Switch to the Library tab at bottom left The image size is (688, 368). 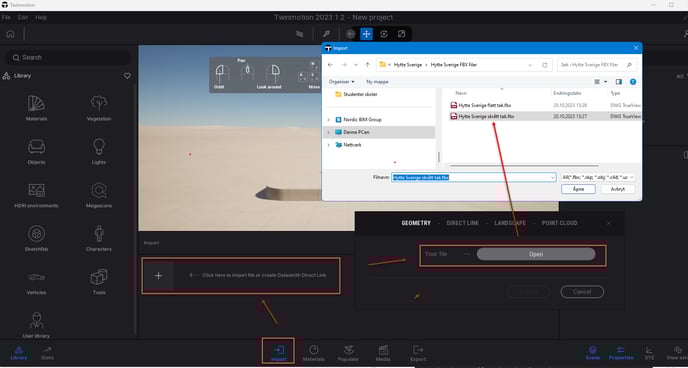[18, 353]
